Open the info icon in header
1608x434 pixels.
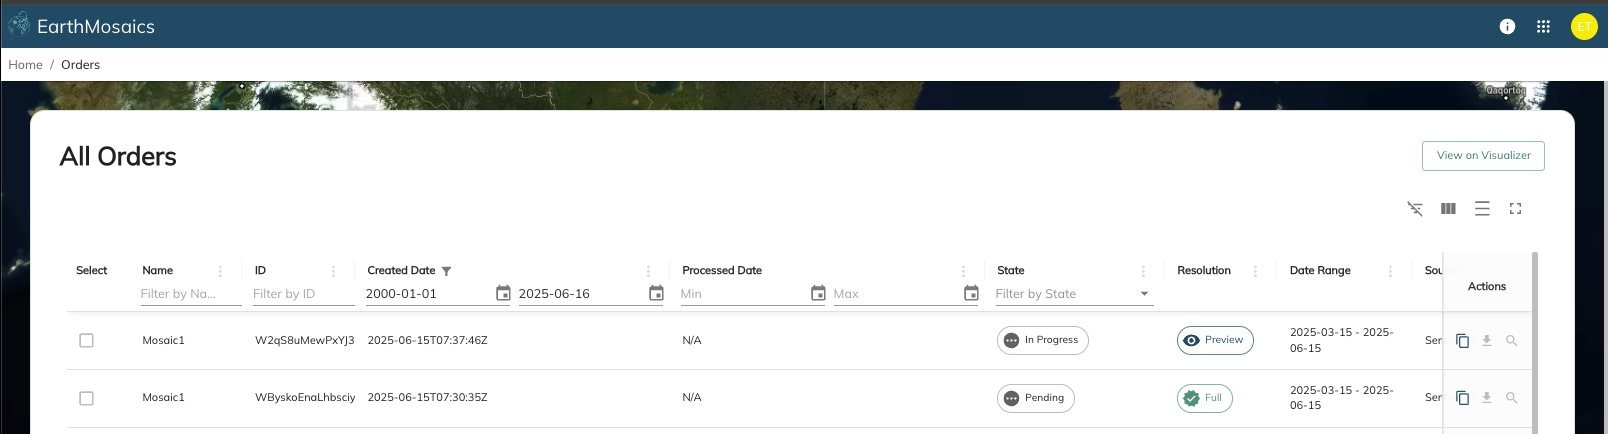click(x=1507, y=27)
